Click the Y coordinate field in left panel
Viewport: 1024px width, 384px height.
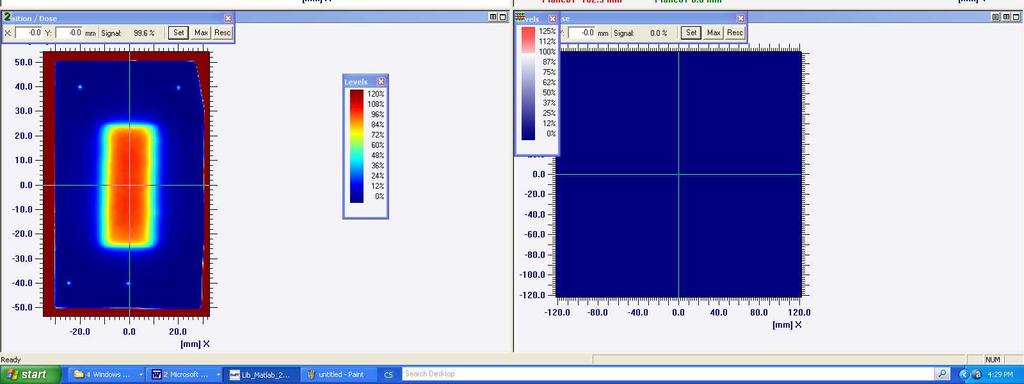(x=69, y=33)
